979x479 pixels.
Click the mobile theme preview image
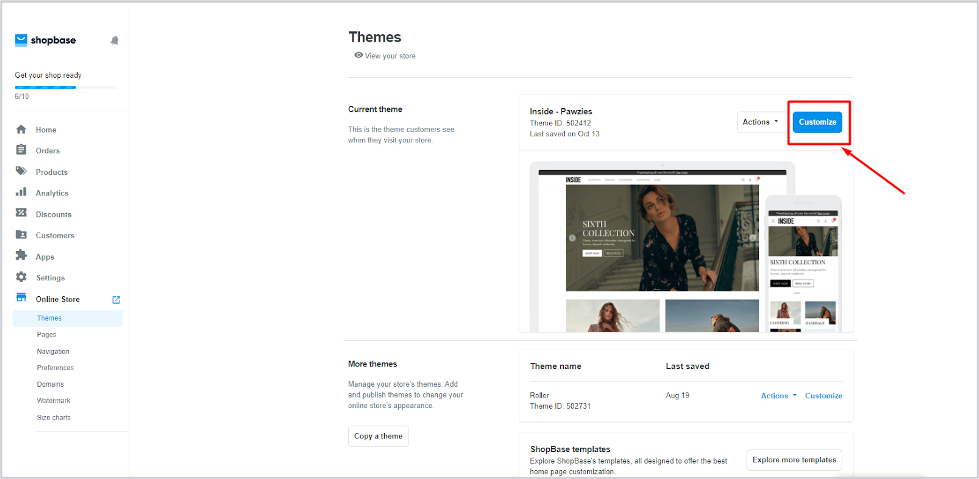804,264
